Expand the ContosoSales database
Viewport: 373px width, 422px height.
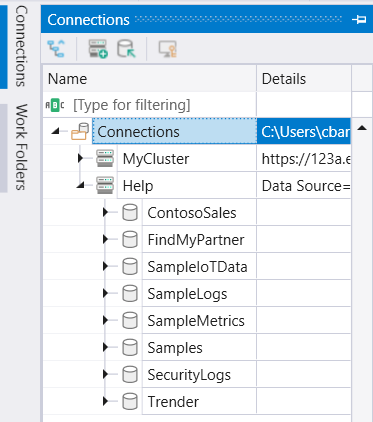coord(105,212)
